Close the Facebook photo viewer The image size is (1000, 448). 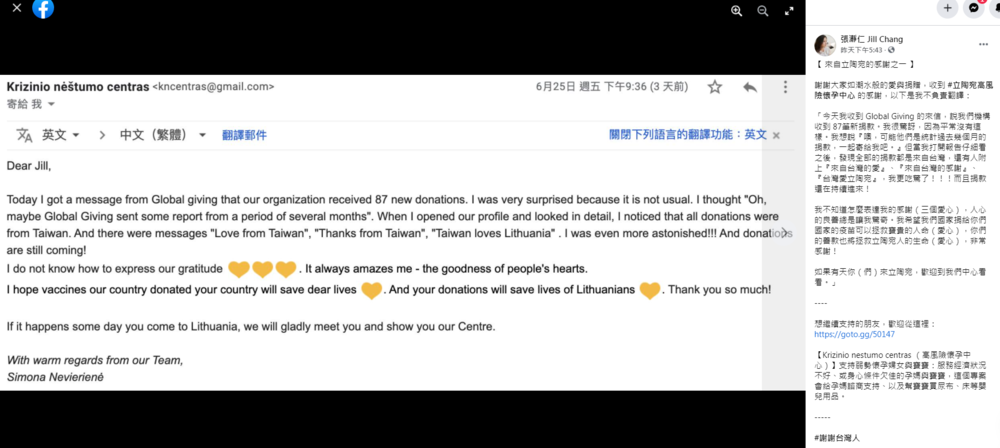pyautogui.click(x=16, y=9)
